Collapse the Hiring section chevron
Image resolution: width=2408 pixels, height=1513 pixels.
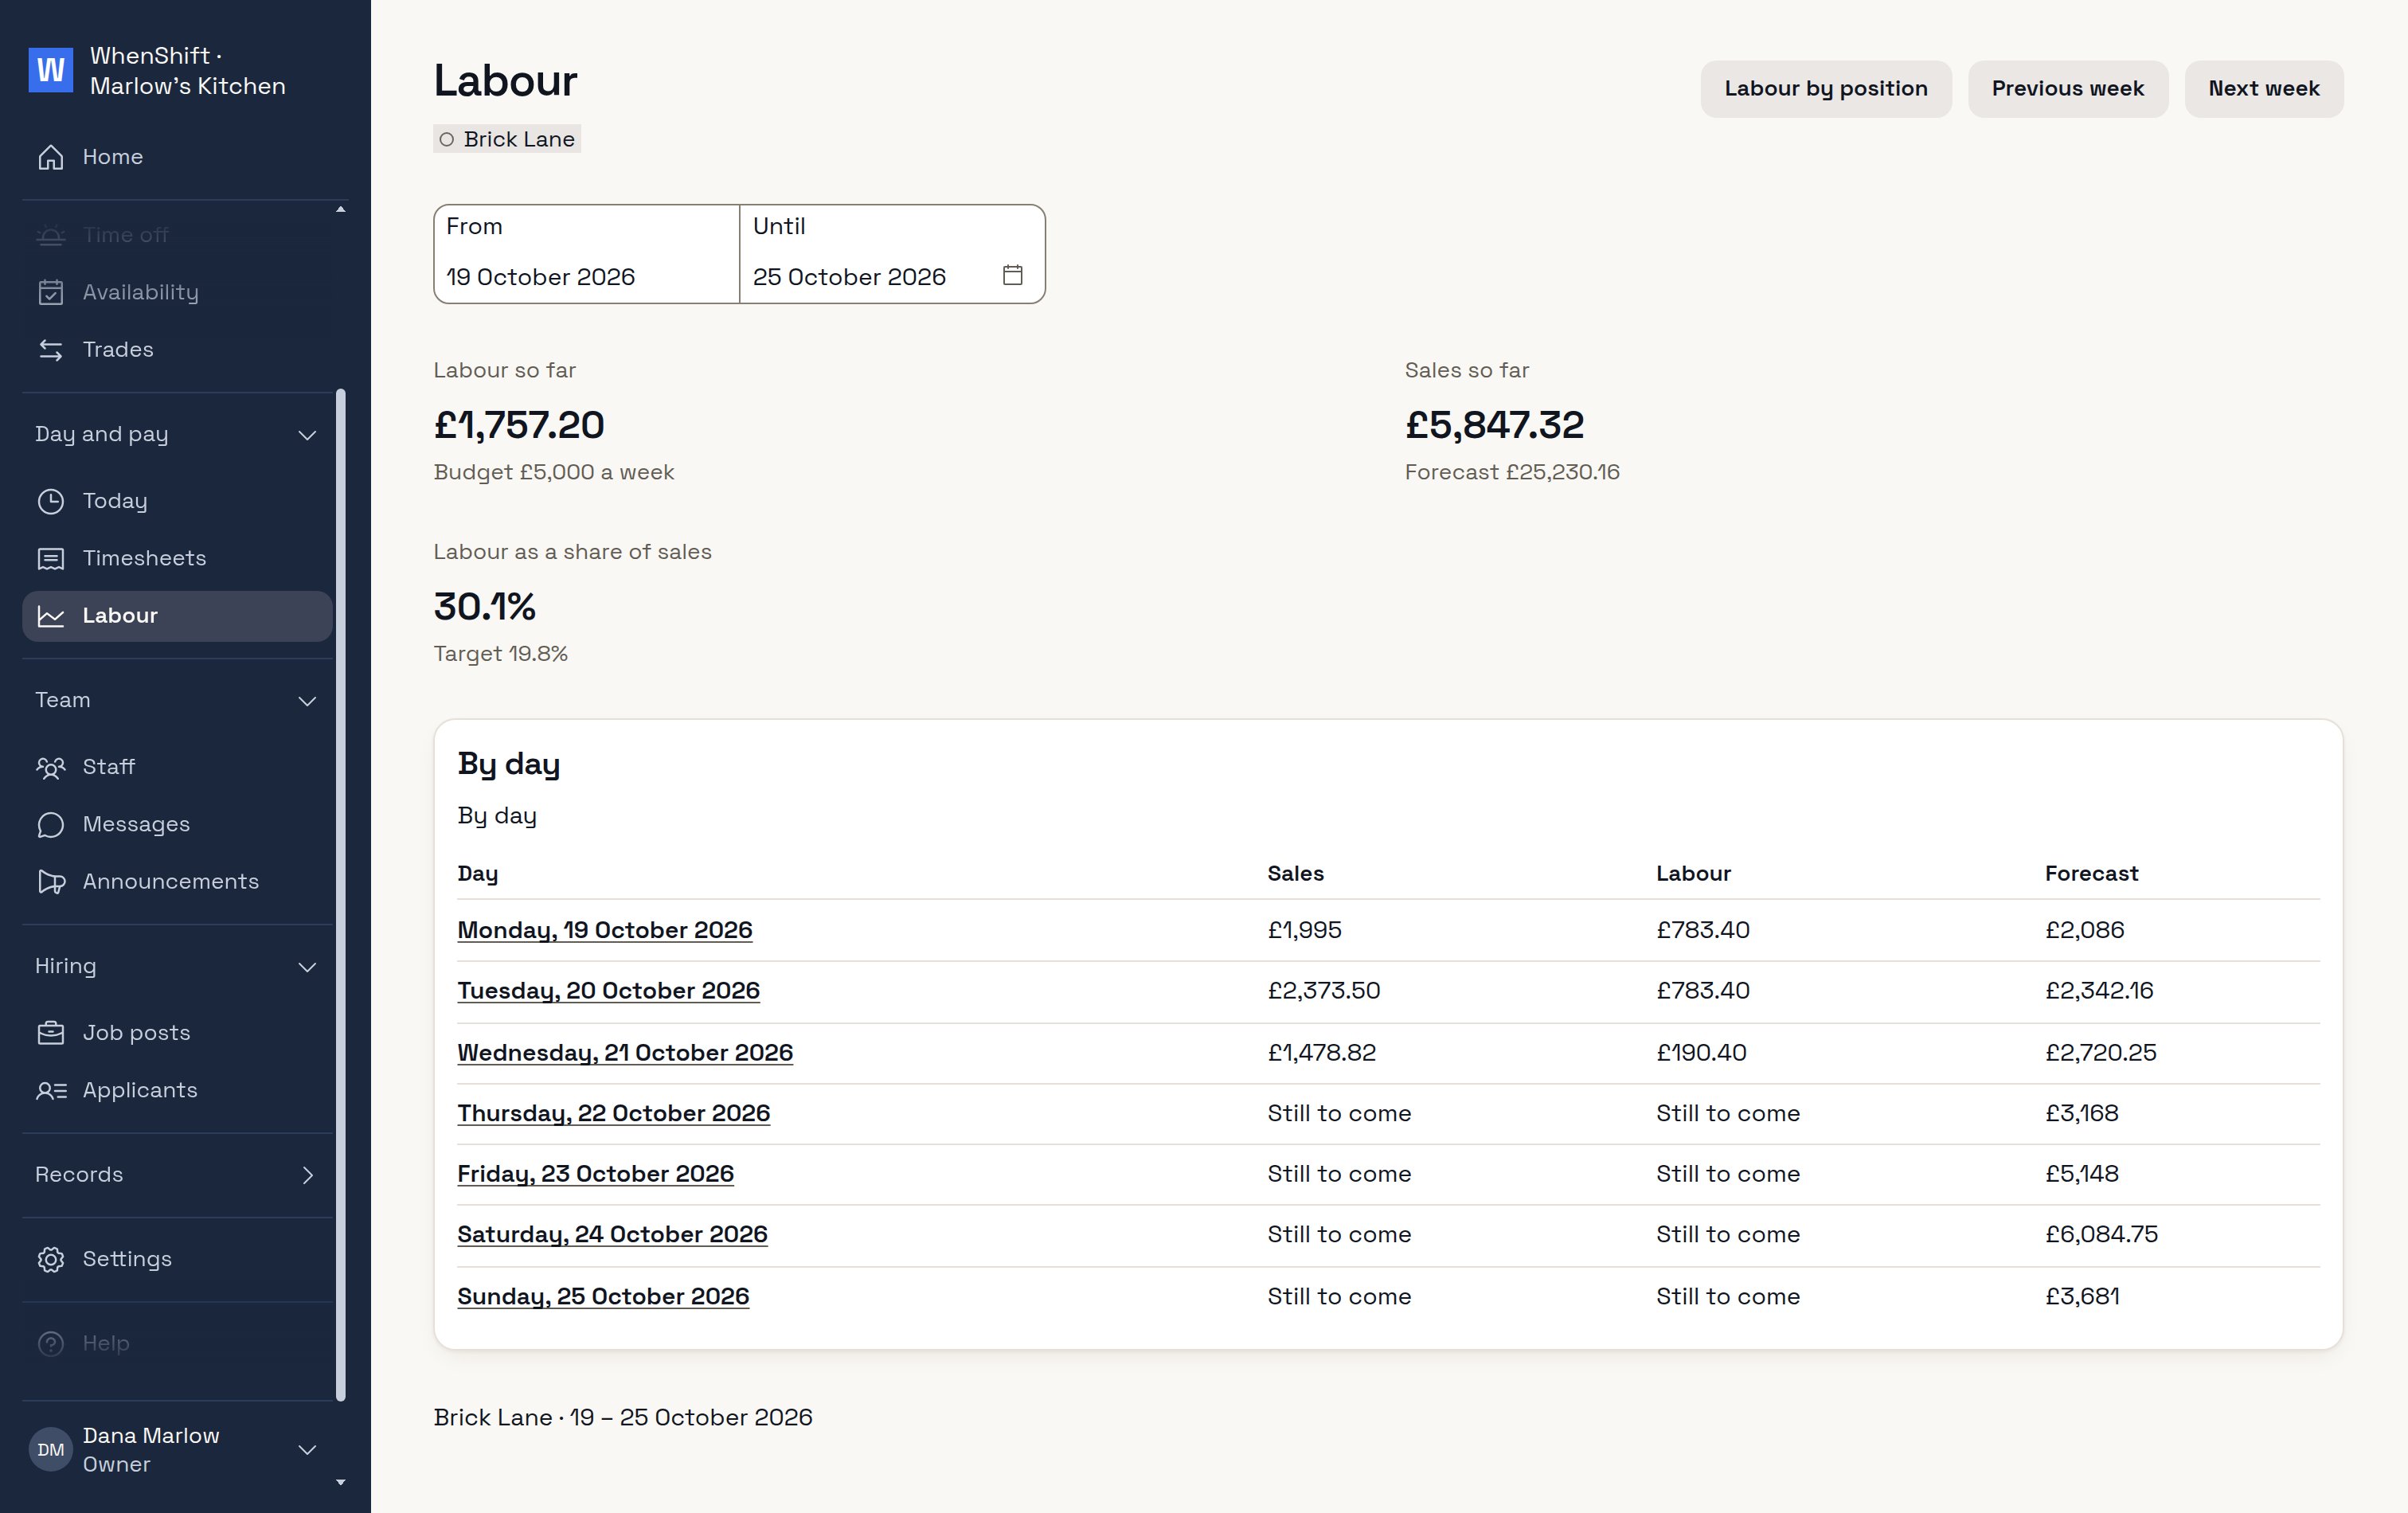pos(308,967)
